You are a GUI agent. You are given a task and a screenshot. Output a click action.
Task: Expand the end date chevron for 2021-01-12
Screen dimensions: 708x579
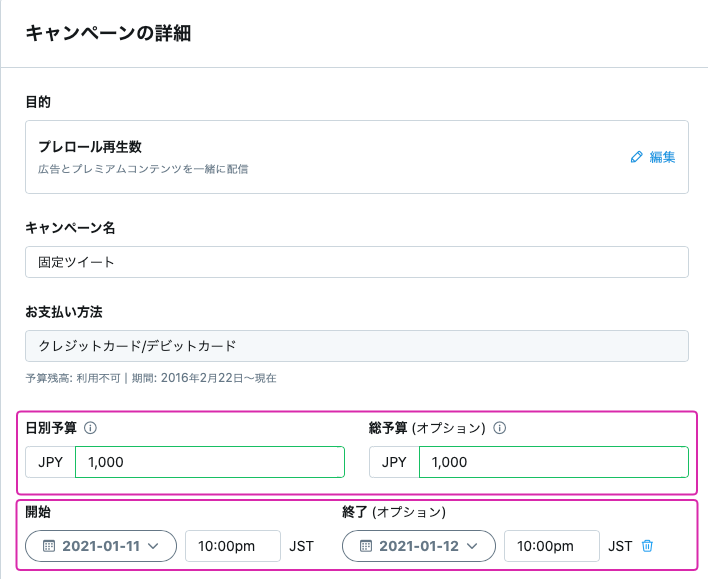click(x=472, y=546)
